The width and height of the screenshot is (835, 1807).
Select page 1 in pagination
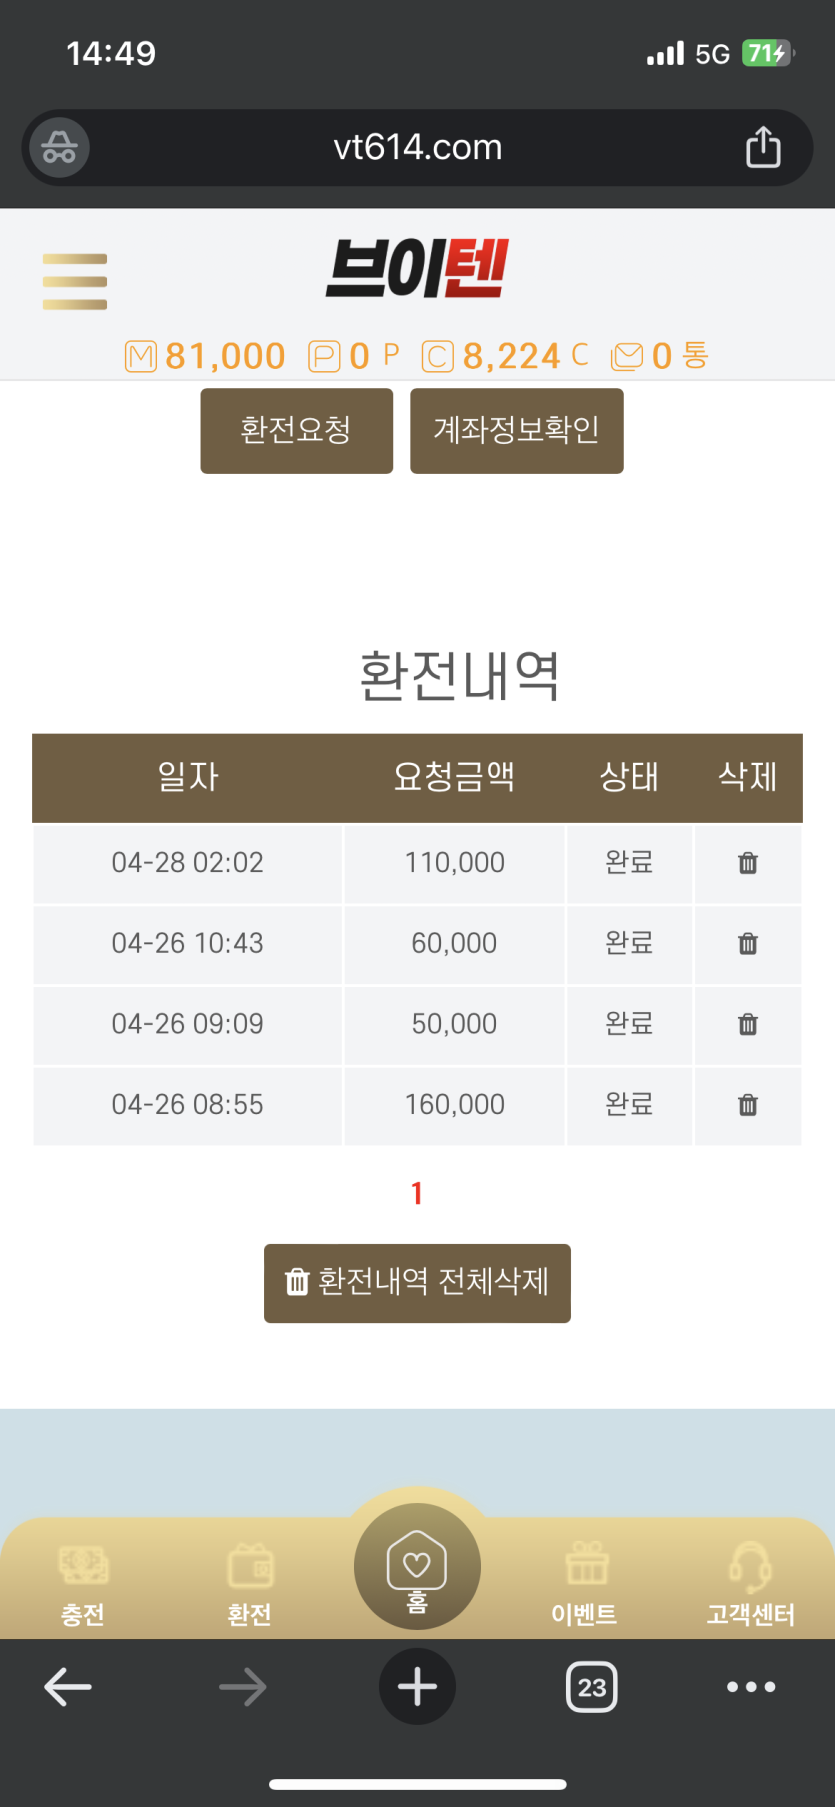417,1193
